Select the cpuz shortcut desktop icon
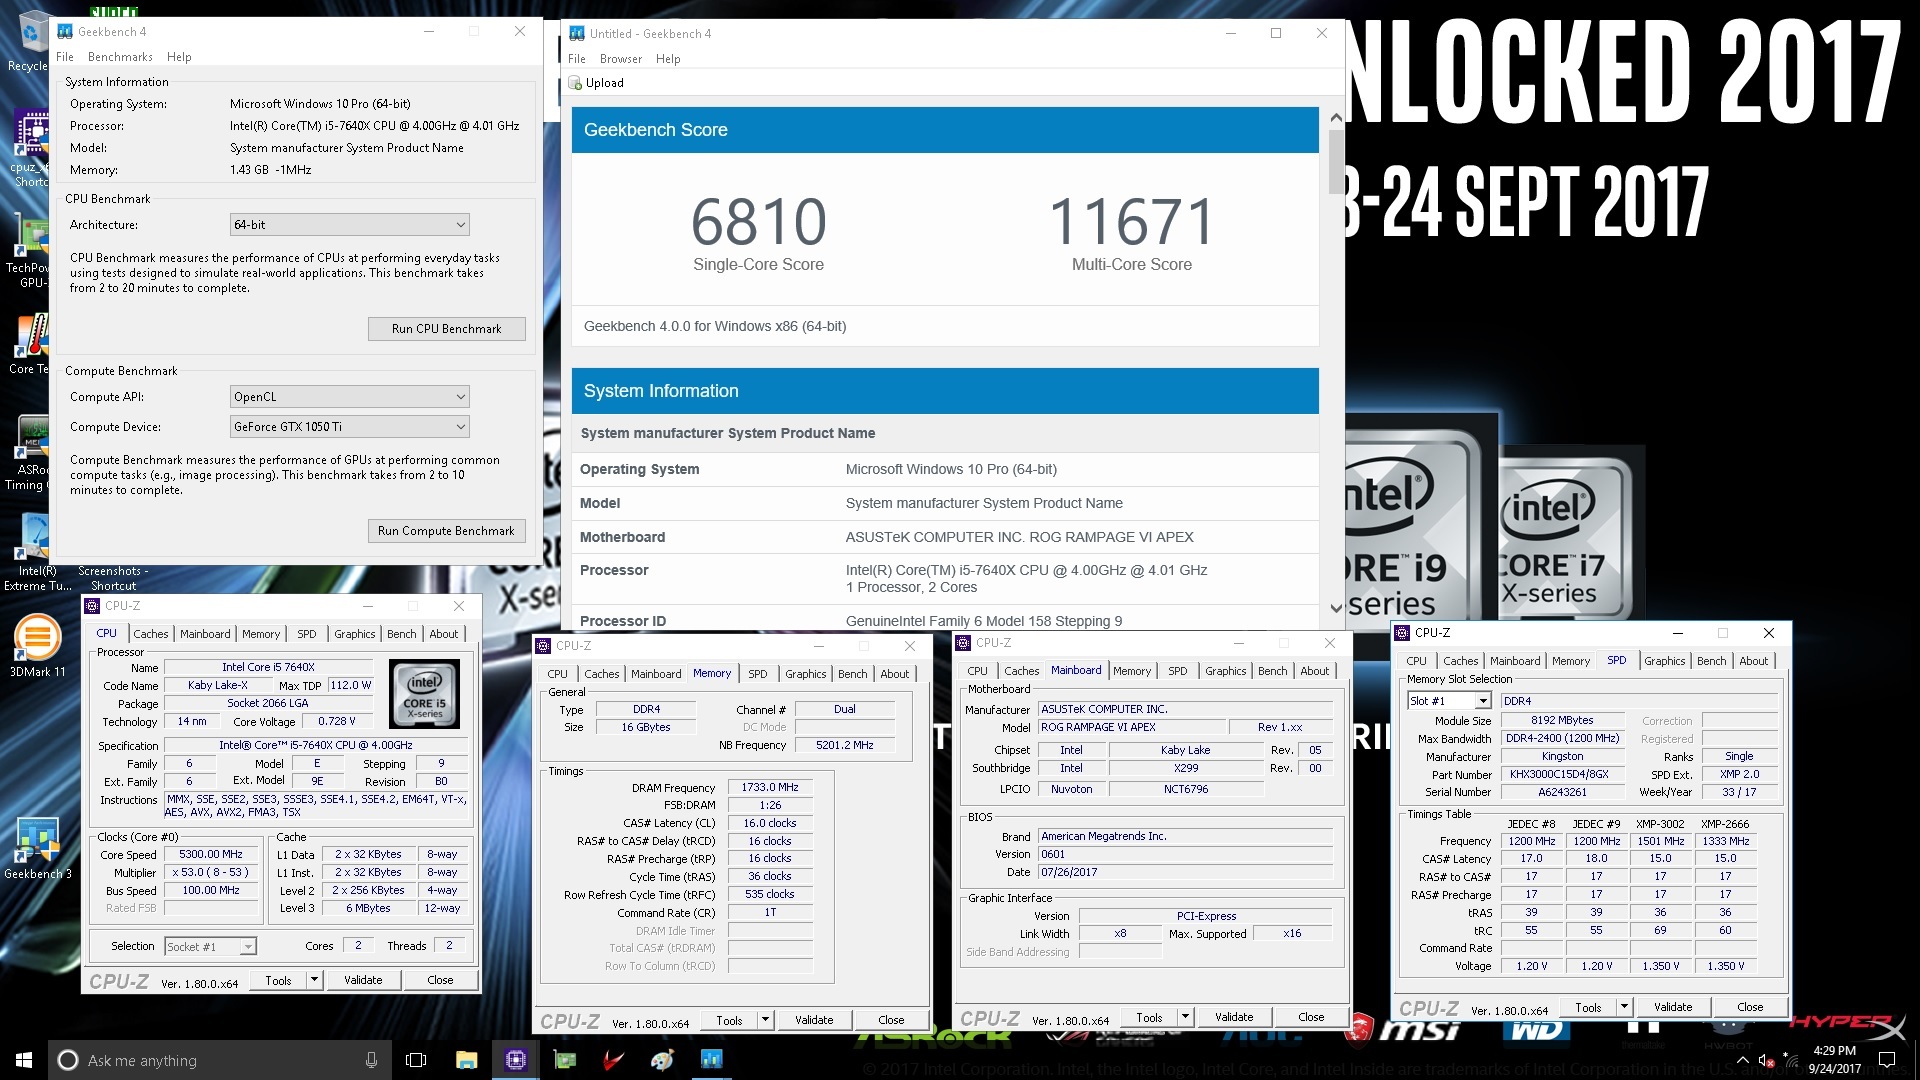This screenshot has height=1080, width=1920. coord(30,150)
